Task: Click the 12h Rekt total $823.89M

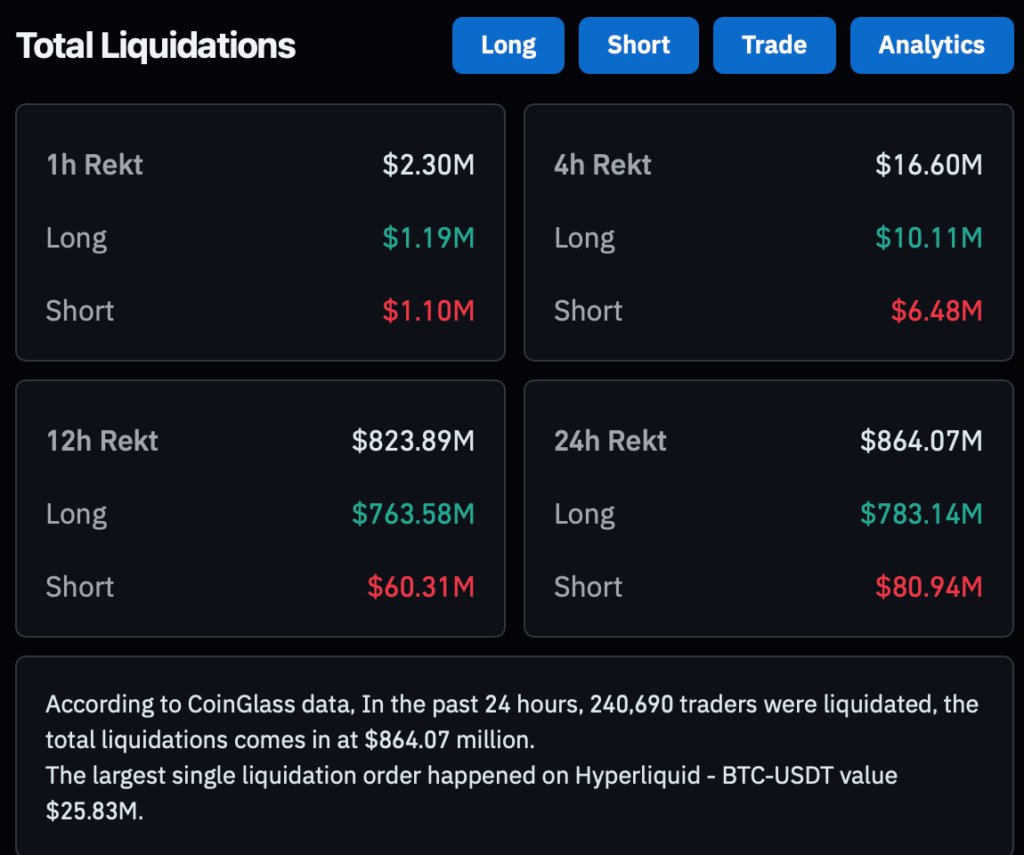Action: pyautogui.click(x=413, y=441)
